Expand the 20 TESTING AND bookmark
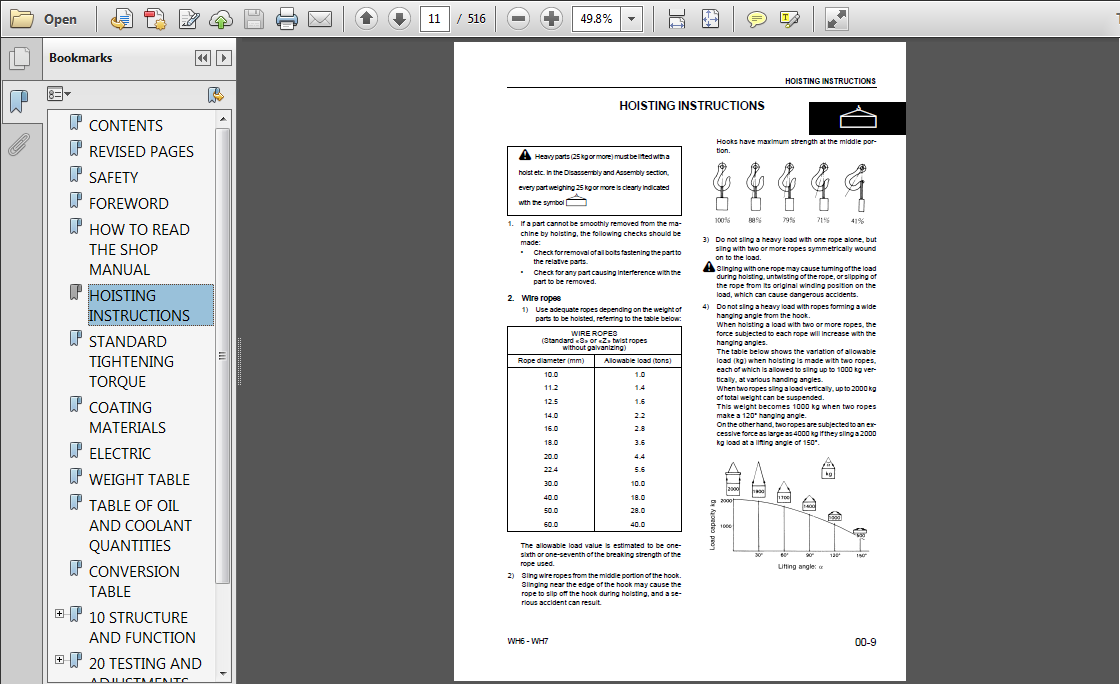The image size is (1120, 684). (60, 660)
